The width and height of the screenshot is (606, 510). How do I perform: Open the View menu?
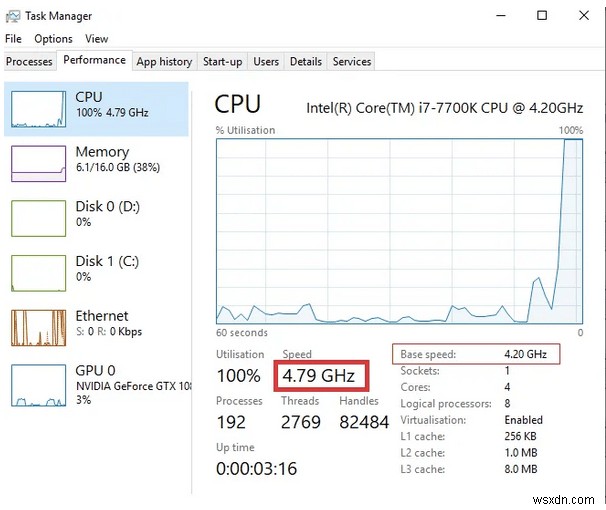pos(97,39)
